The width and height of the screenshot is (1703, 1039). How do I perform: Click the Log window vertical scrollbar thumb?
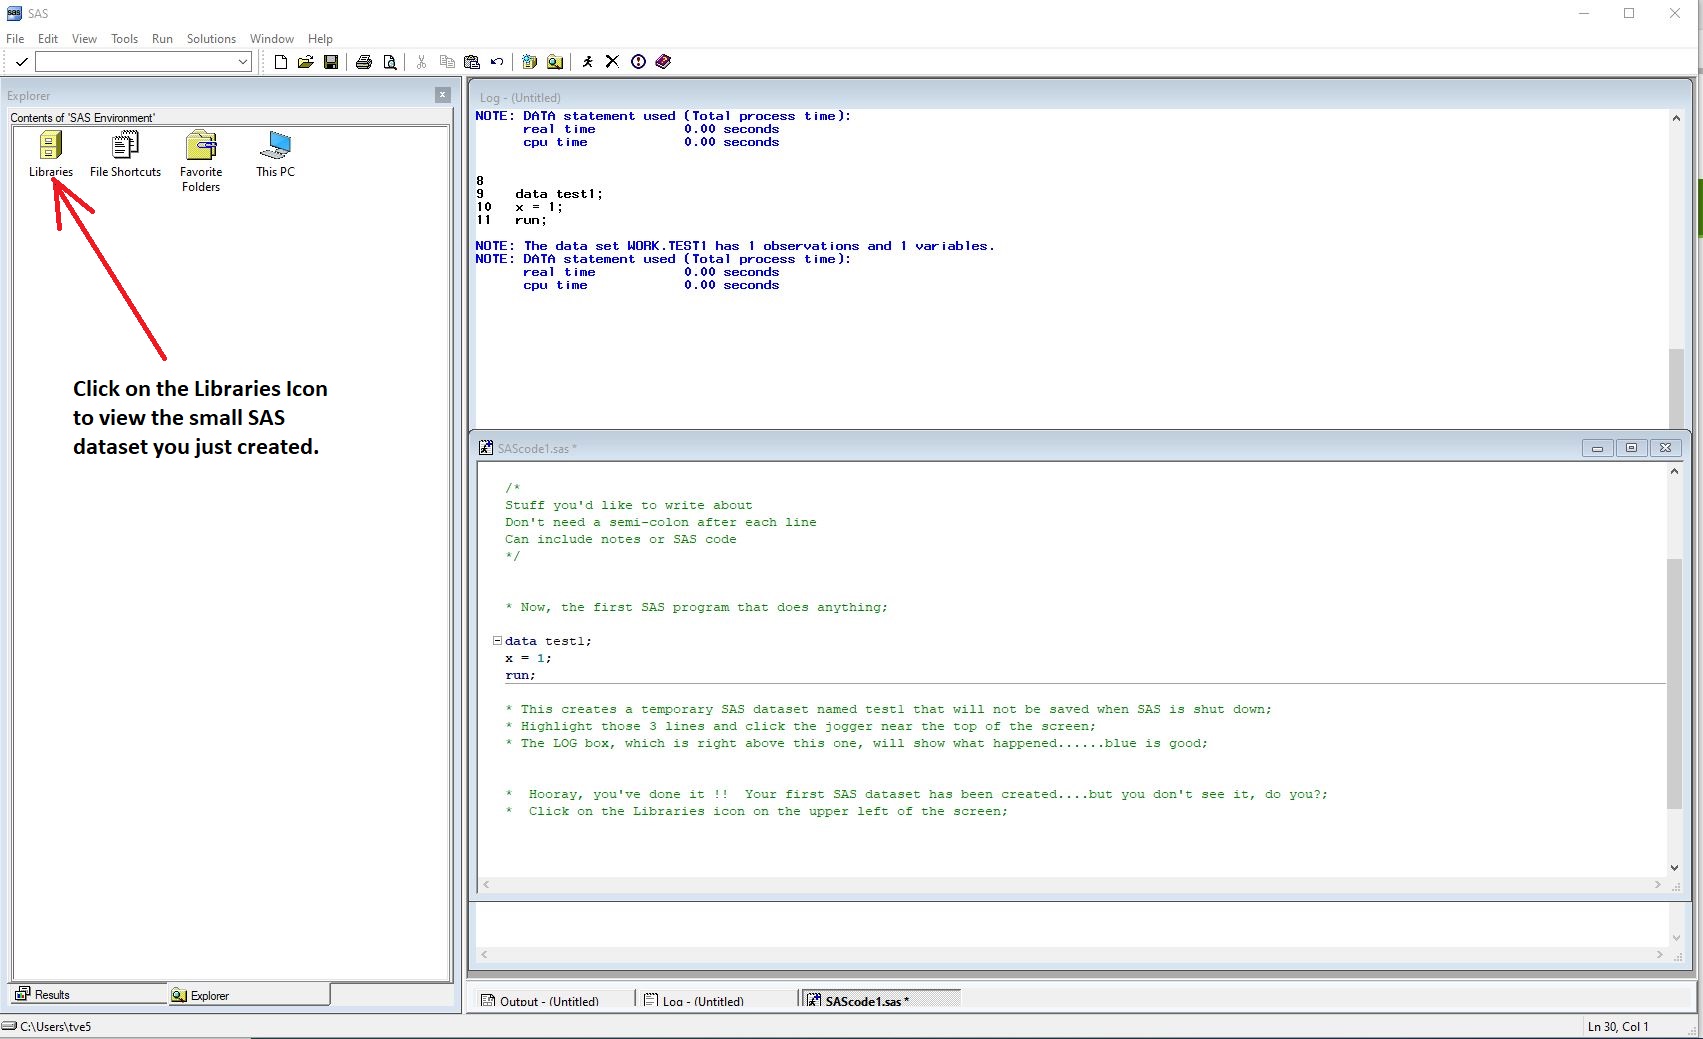[x=1676, y=388]
